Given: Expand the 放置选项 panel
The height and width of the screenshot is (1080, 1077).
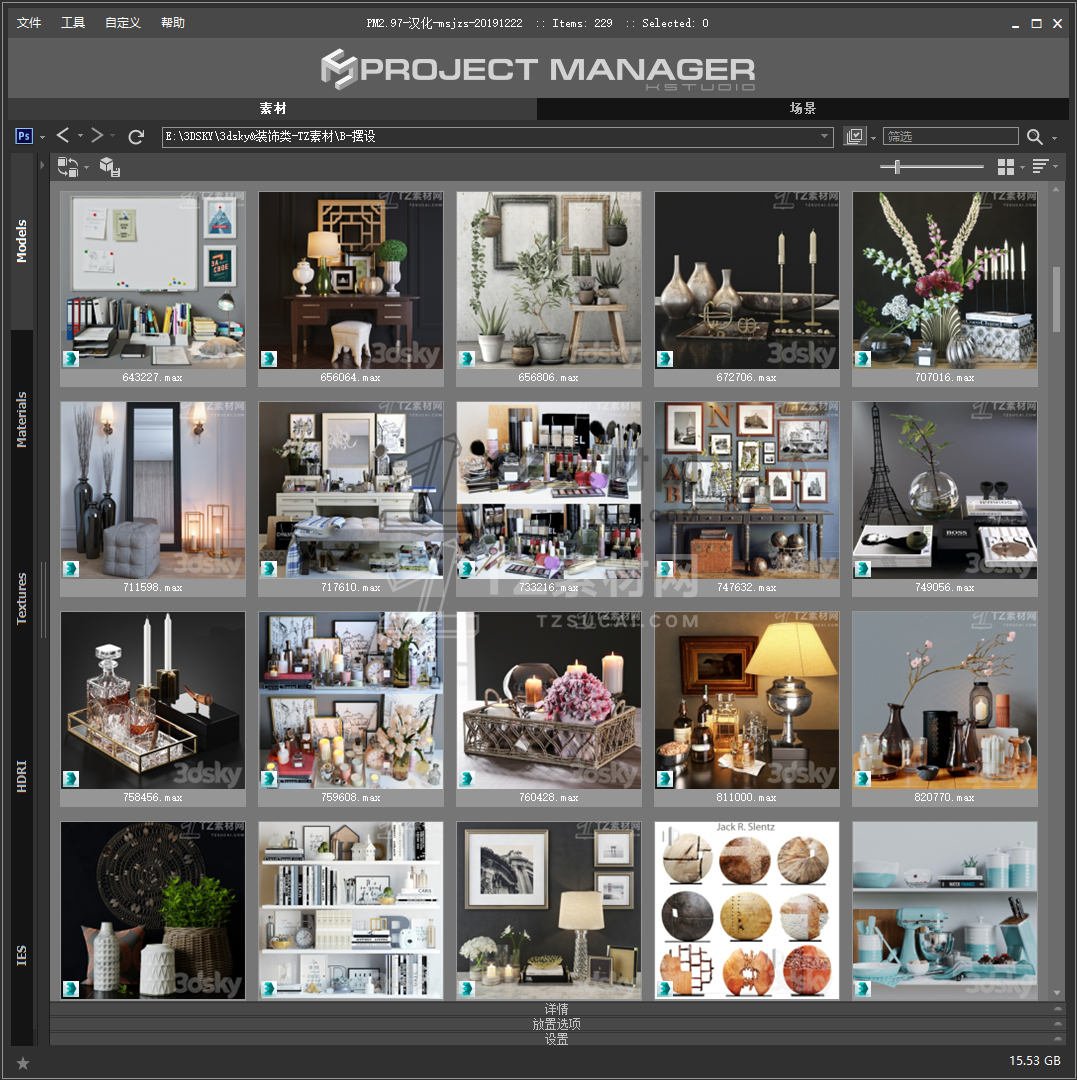Looking at the screenshot, I should coord(556,1024).
